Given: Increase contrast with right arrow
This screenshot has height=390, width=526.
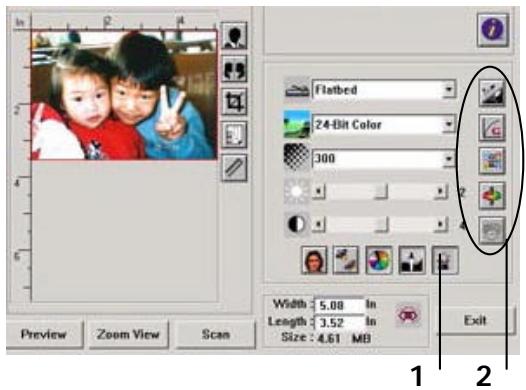Looking at the screenshot, I should coord(440,225).
